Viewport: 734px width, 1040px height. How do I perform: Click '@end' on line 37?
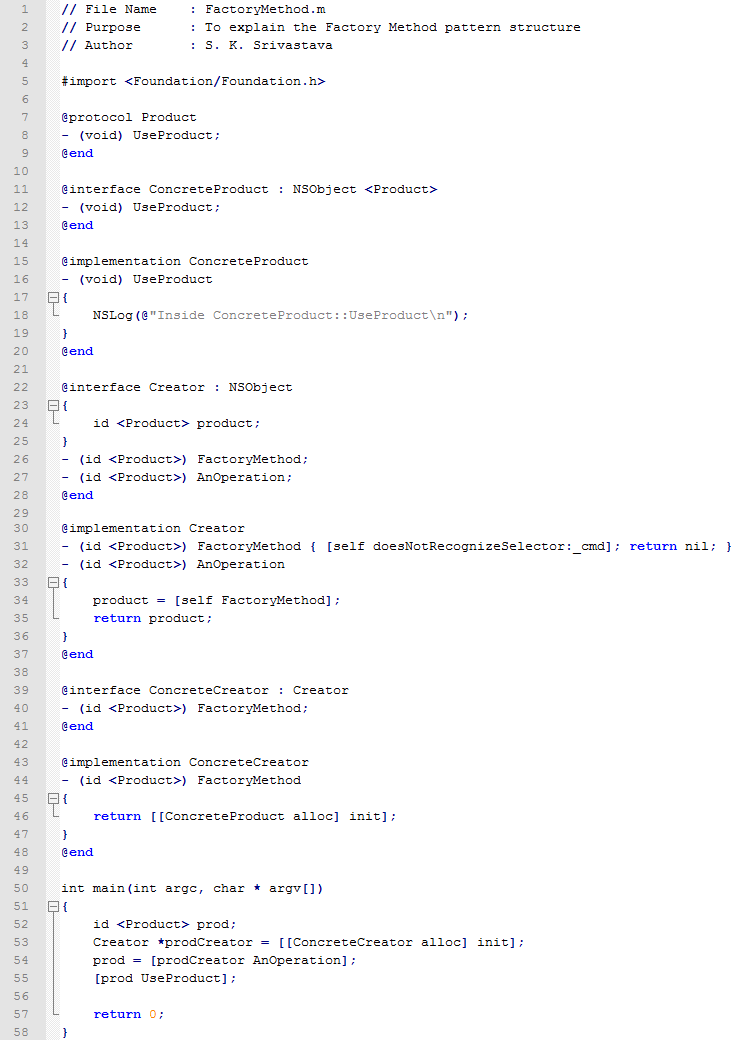point(77,655)
